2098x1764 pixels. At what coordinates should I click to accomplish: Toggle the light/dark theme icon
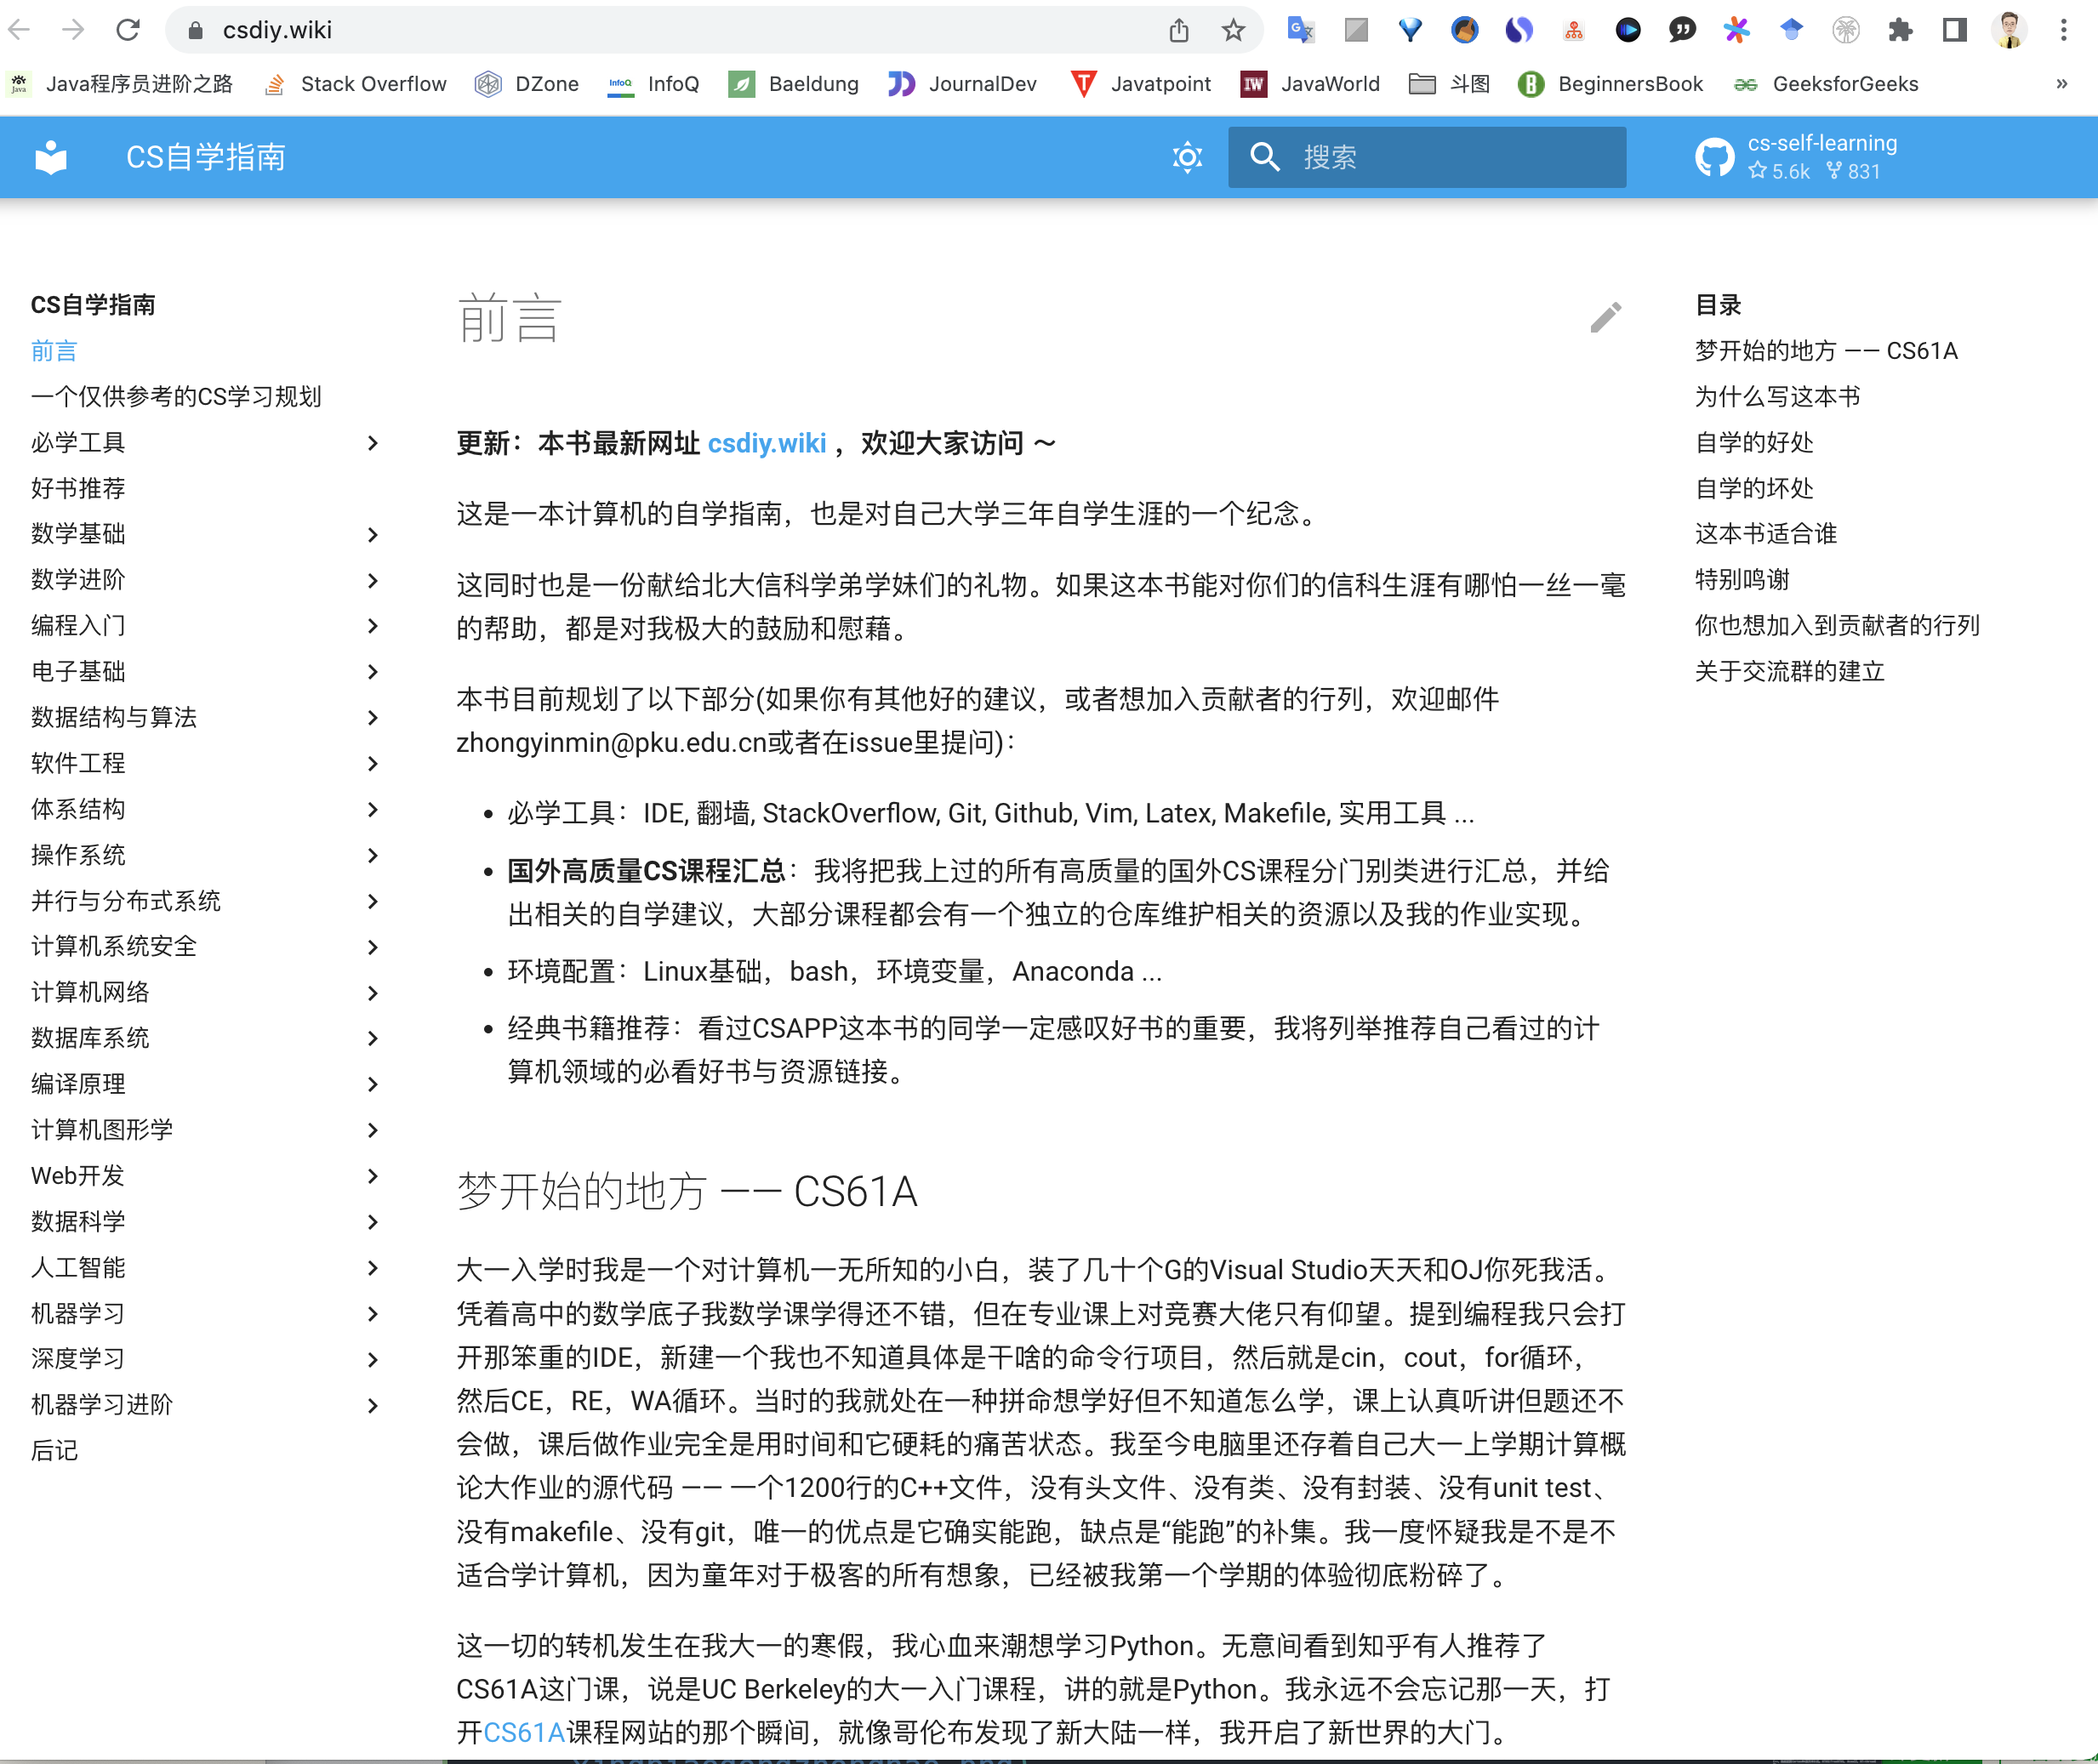point(1187,157)
